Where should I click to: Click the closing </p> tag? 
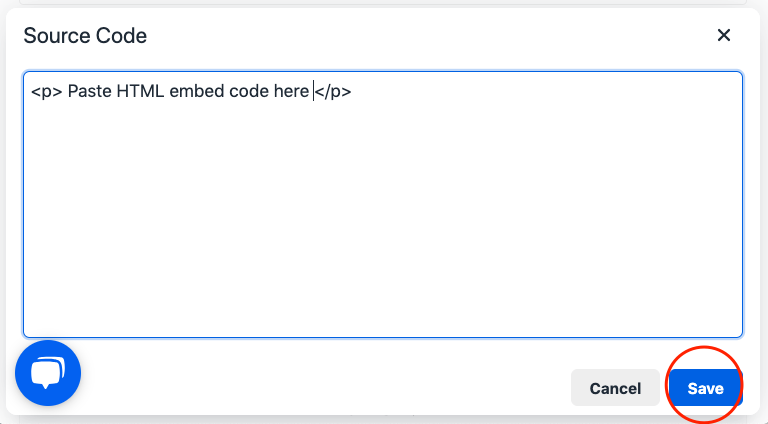(x=333, y=92)
